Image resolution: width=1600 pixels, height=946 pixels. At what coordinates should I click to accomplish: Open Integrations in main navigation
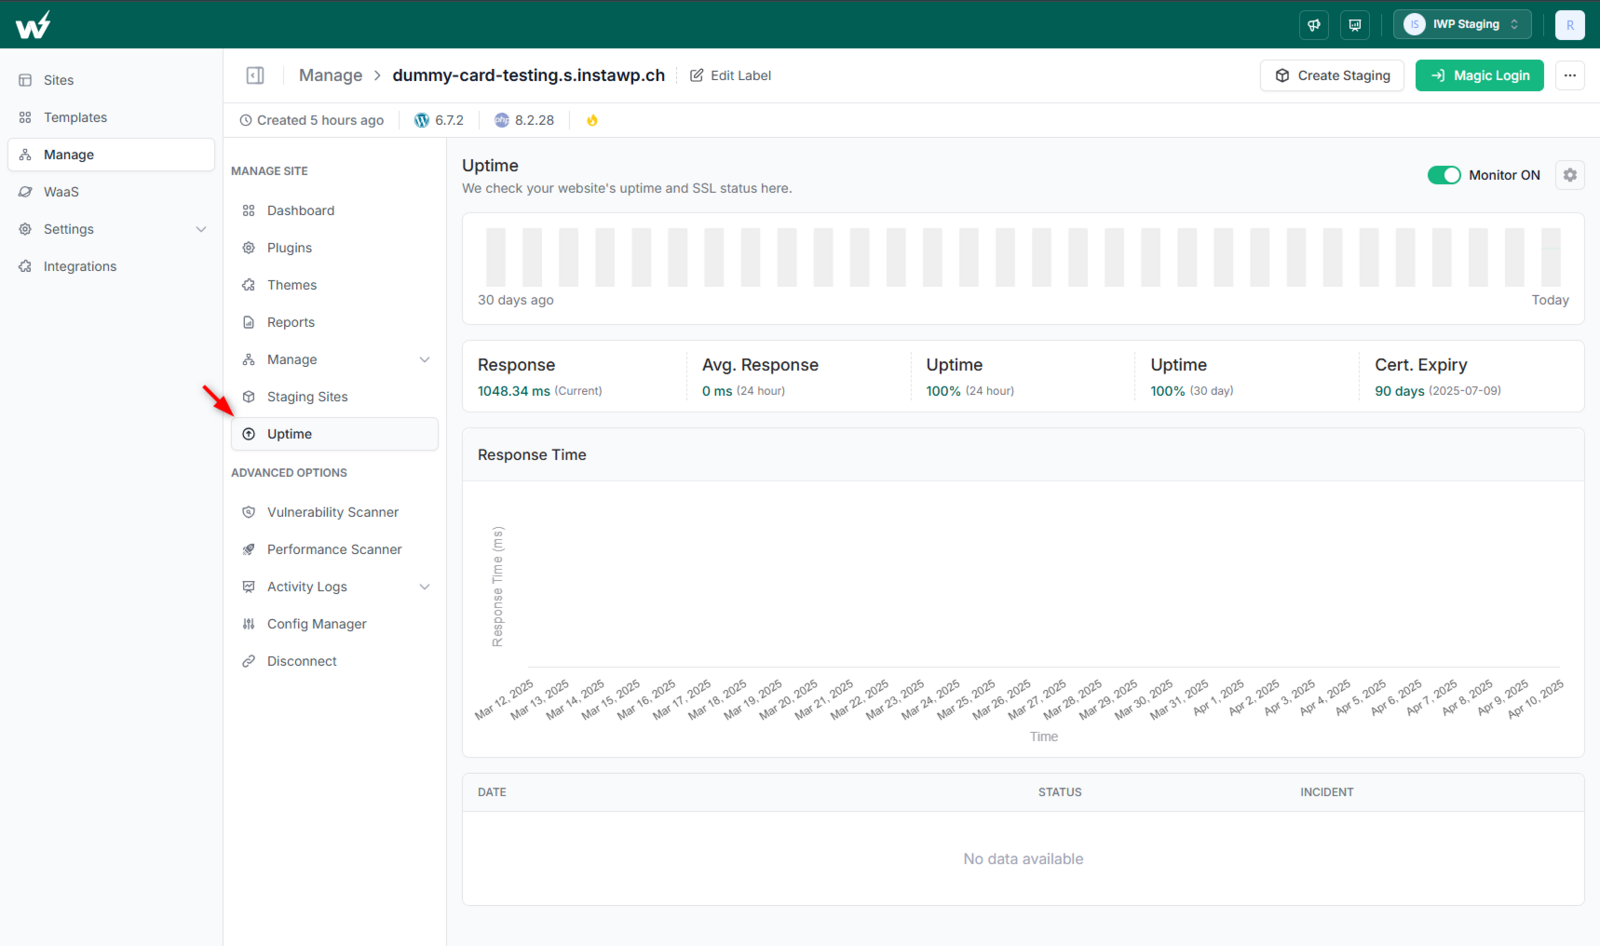click(x=111, y=266)
